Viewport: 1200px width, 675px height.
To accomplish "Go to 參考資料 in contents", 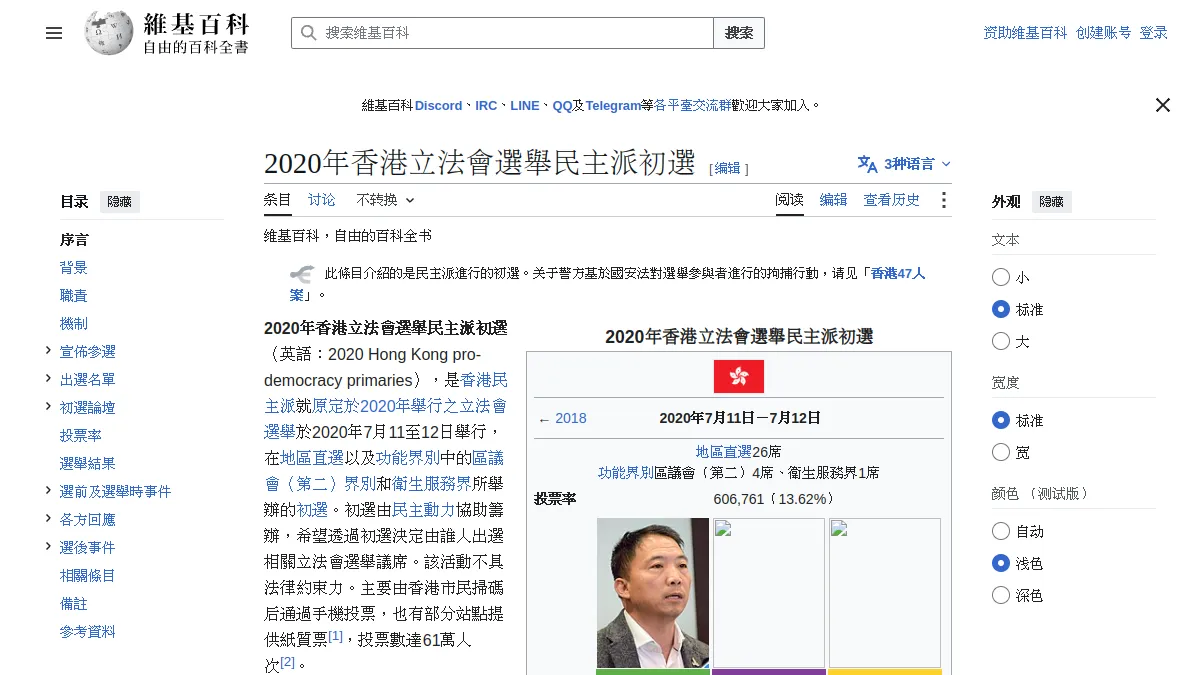I will pos(88,632).
